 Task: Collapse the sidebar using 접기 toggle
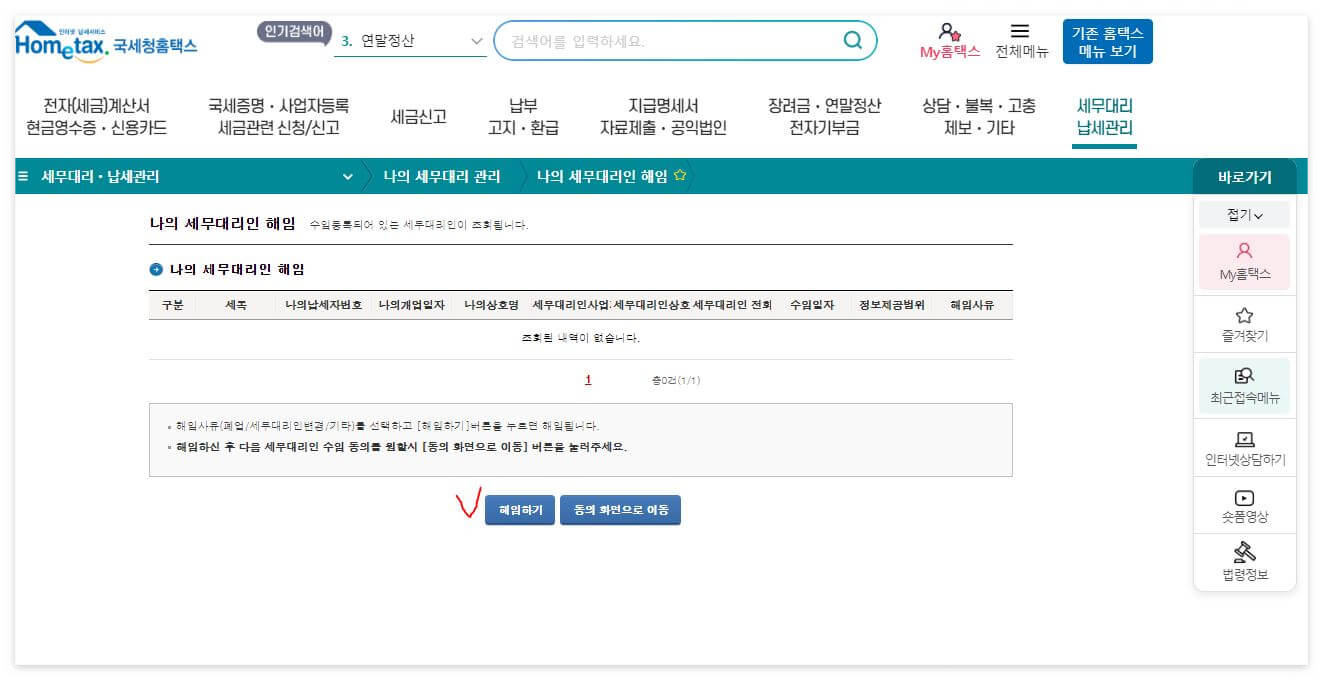click(x=1244, y=214)
